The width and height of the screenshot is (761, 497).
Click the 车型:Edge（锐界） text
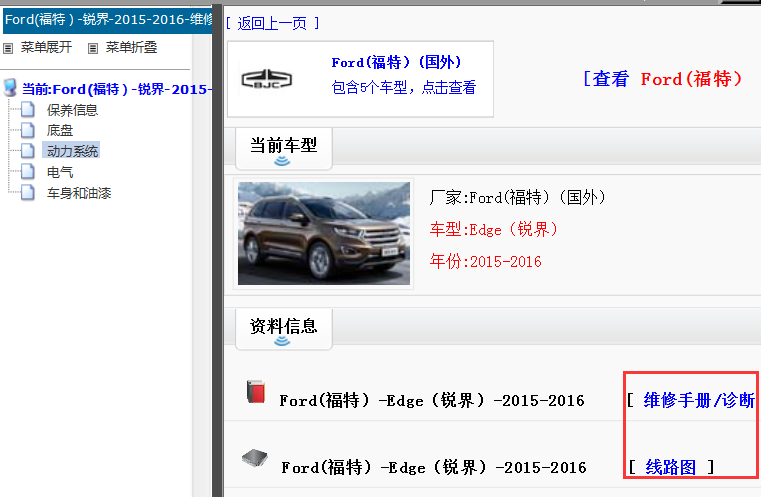pos(494,229)
